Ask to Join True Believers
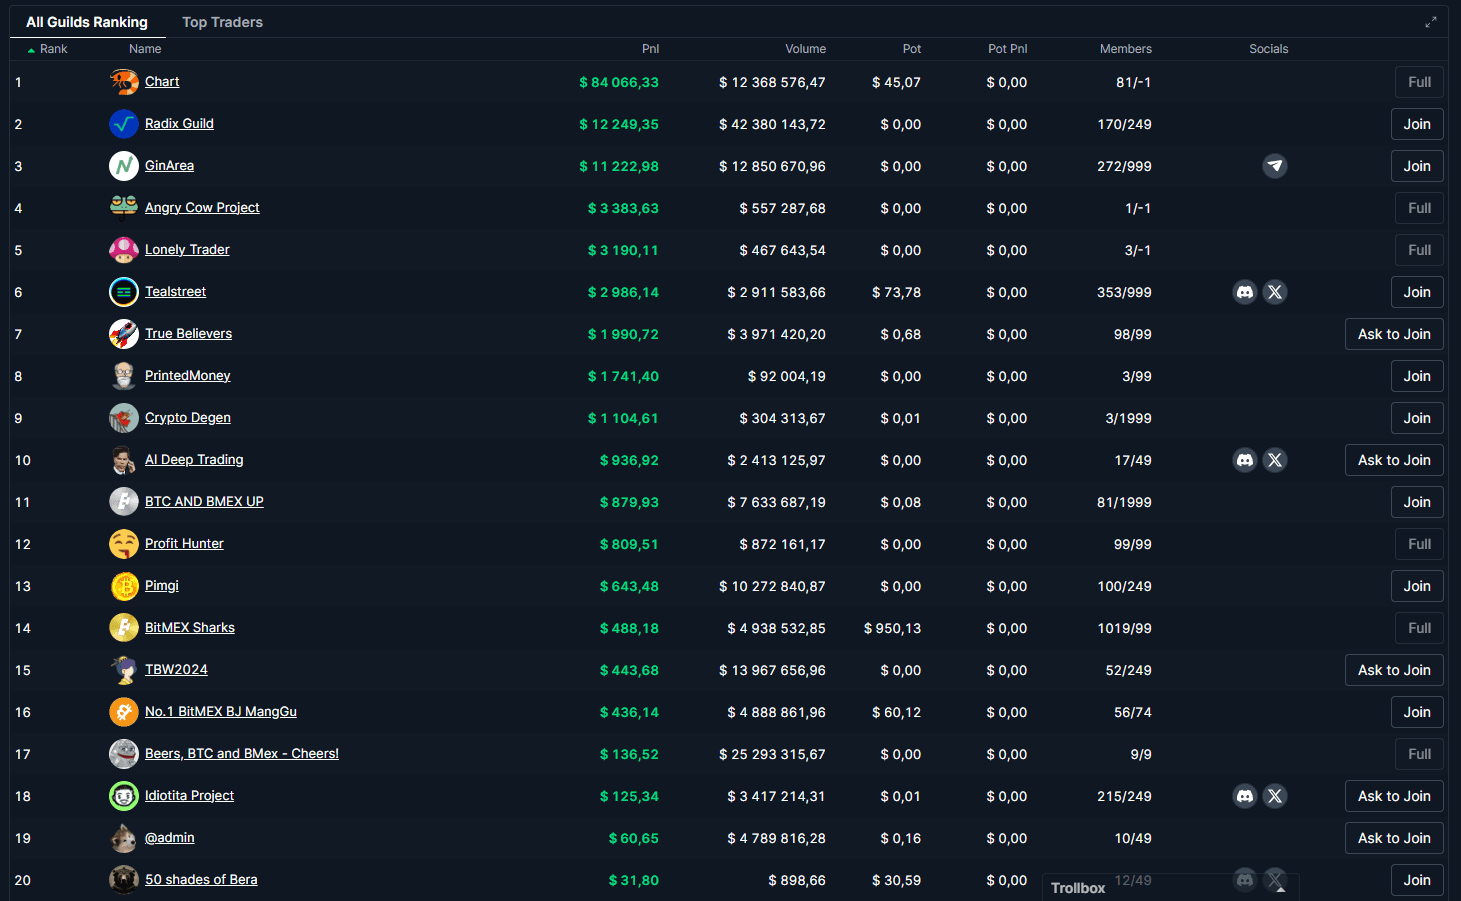Viewport: 1461px width, 901px height. [1394, 334]
